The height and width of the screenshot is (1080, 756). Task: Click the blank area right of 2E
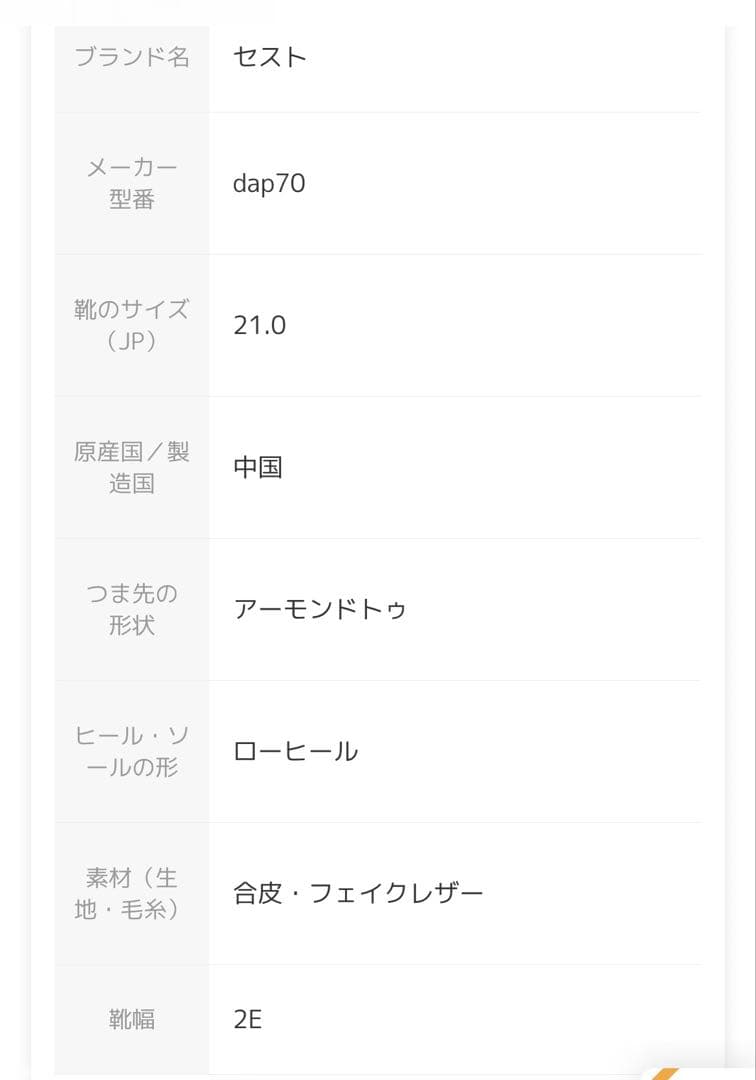coord(482,1019)
